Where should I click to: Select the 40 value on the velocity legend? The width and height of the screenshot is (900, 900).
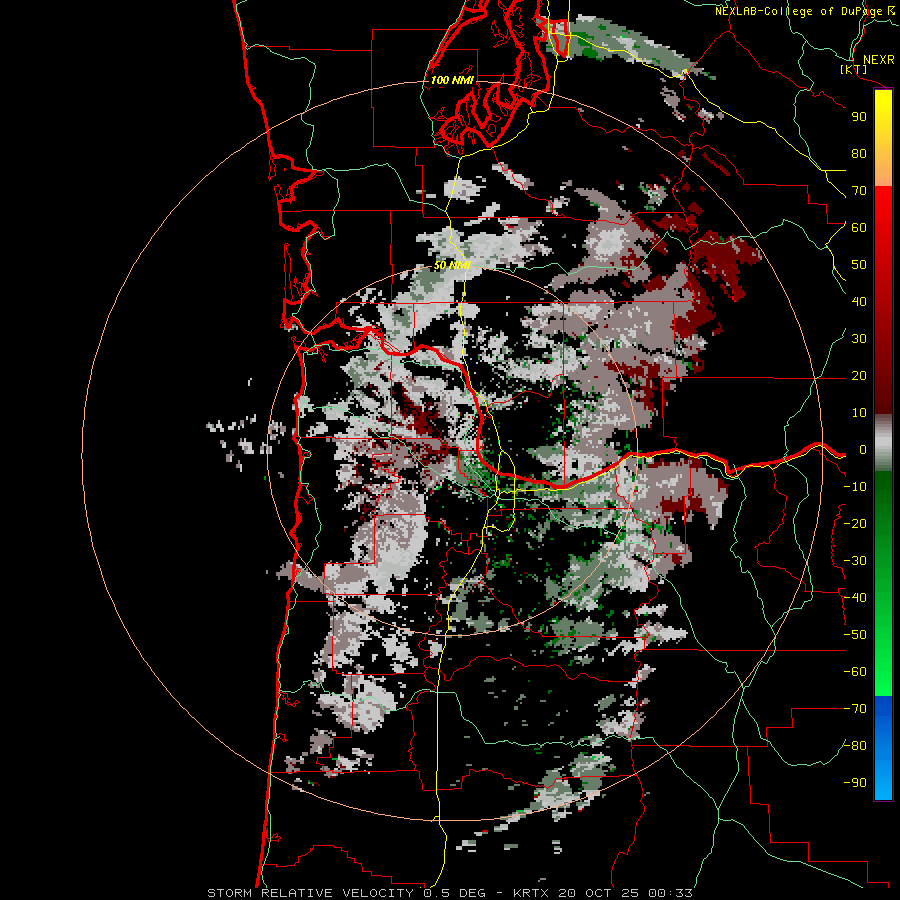tap(859, 302)
